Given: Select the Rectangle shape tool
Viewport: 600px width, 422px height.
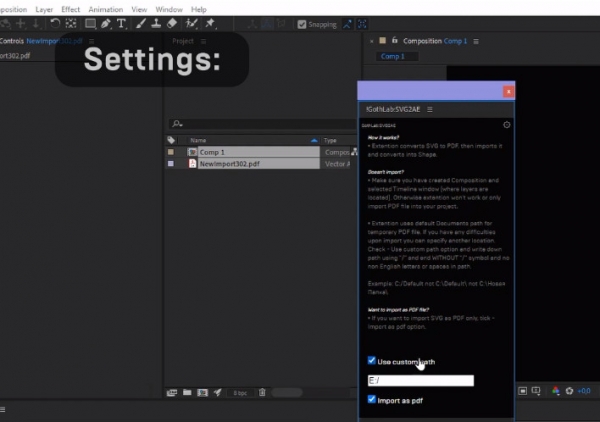Looking at the screenshot, I should pos(88,23).
